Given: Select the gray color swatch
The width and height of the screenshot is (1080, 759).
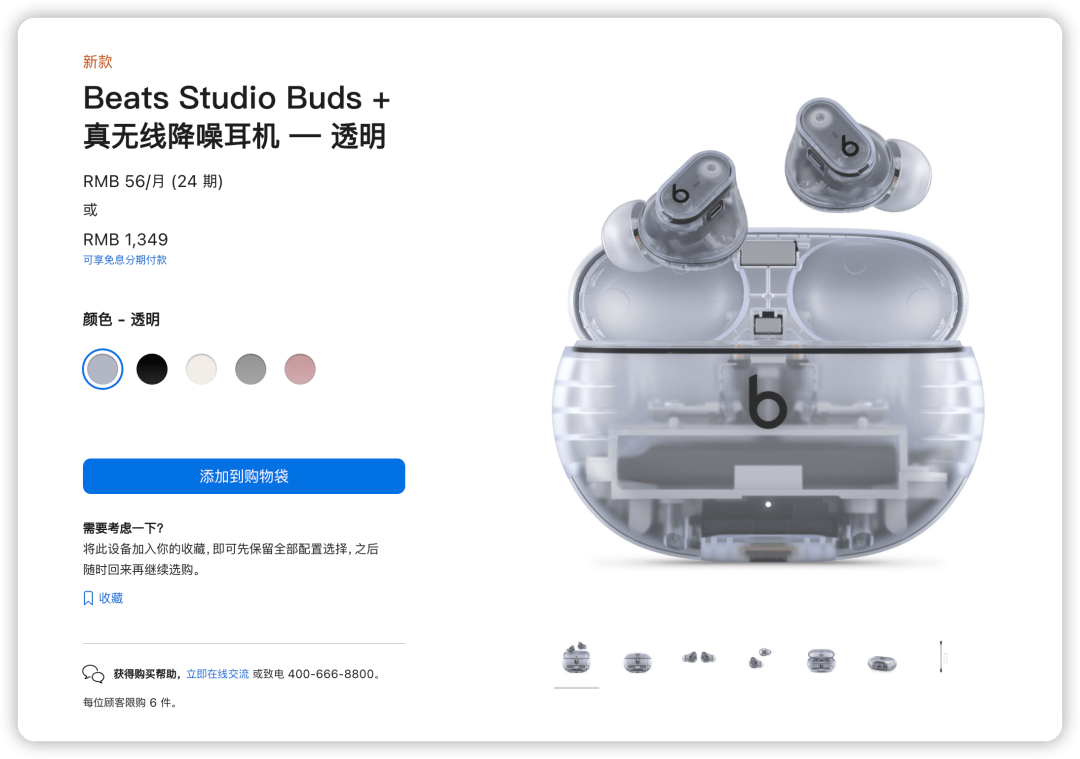Looking at the screenshot, I should [251, 369].
